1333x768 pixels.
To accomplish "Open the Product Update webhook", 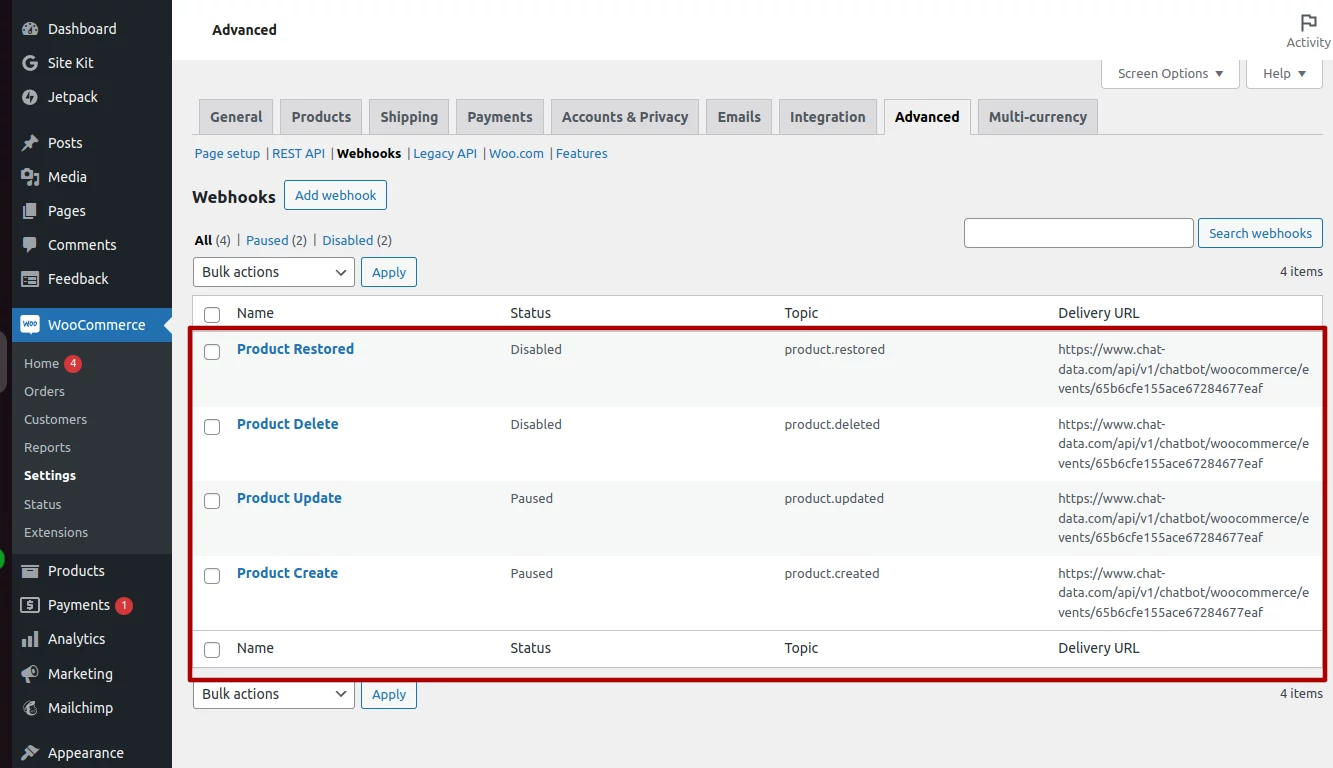I will 289,498.
